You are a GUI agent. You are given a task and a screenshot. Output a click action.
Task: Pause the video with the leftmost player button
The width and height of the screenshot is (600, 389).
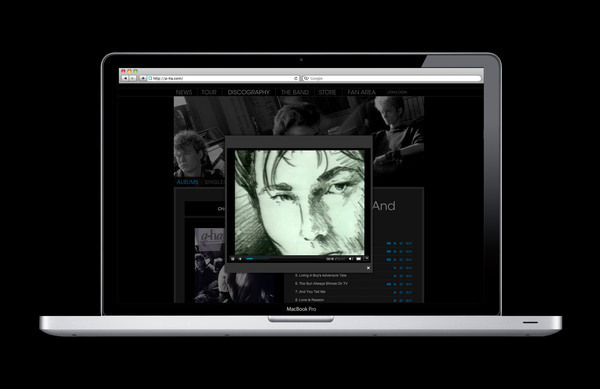[x=232, y=259]
